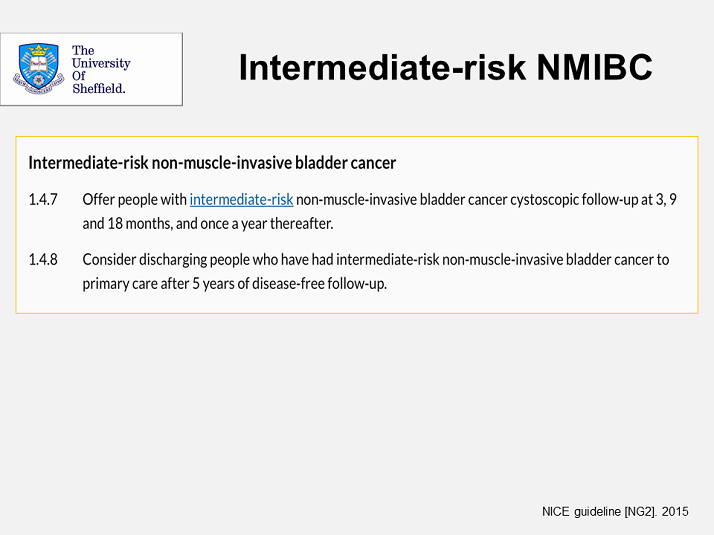Click 'disease-free follow-up.' text
This screenshot has width=714, height=535.
[x=319, y=284]
